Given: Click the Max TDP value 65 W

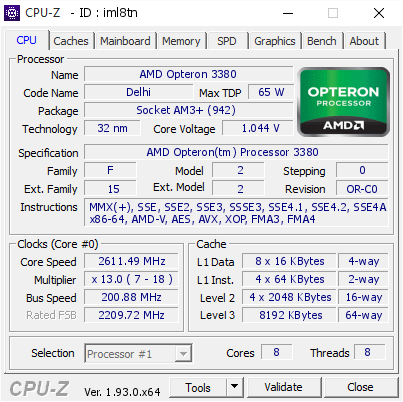Looking at the screenshot, I should coord(271,92).
